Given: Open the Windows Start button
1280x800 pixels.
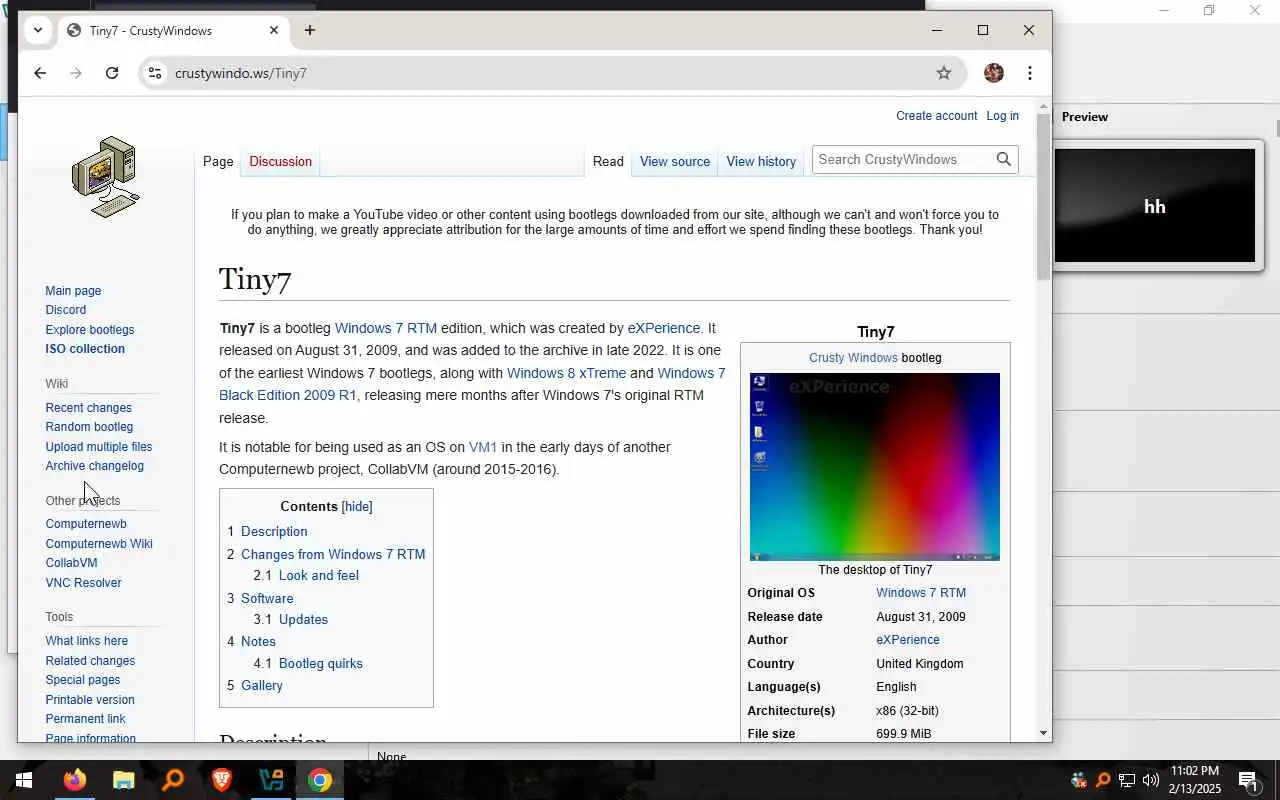Looking at the screenshot, I should coord(24,780).
